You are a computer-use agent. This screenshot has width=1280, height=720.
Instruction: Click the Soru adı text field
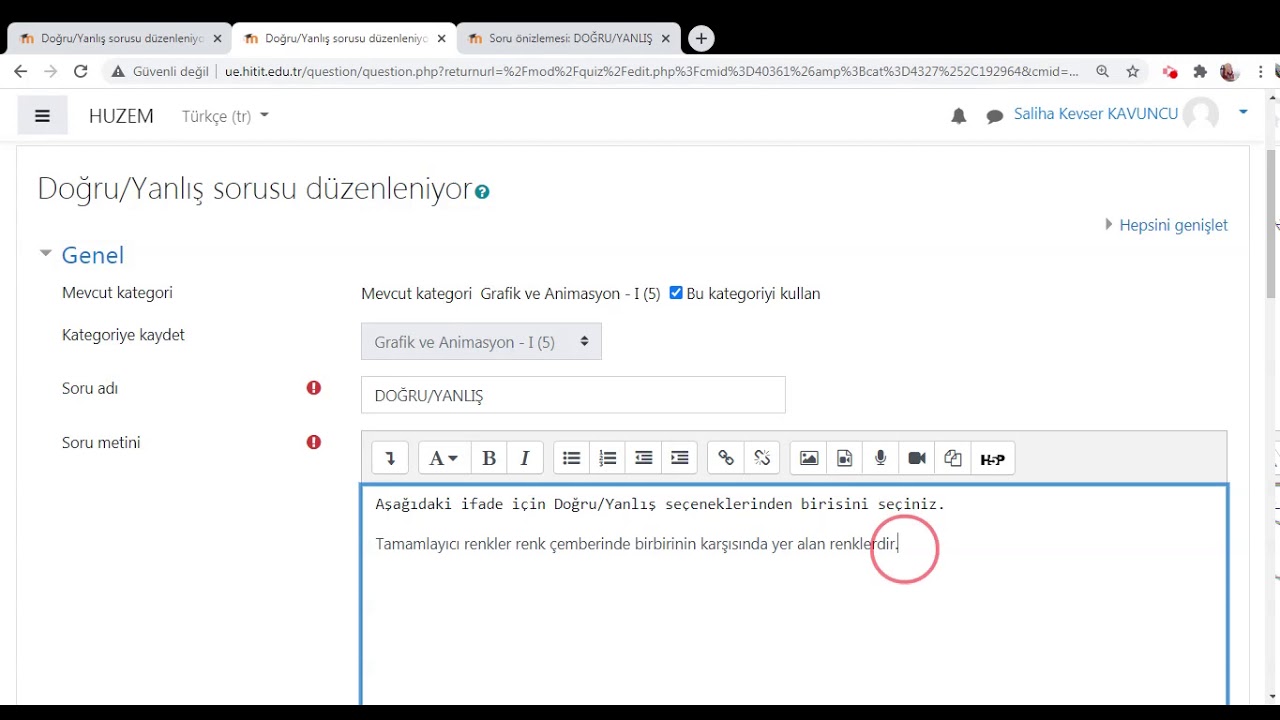click(x=573, y=395)
